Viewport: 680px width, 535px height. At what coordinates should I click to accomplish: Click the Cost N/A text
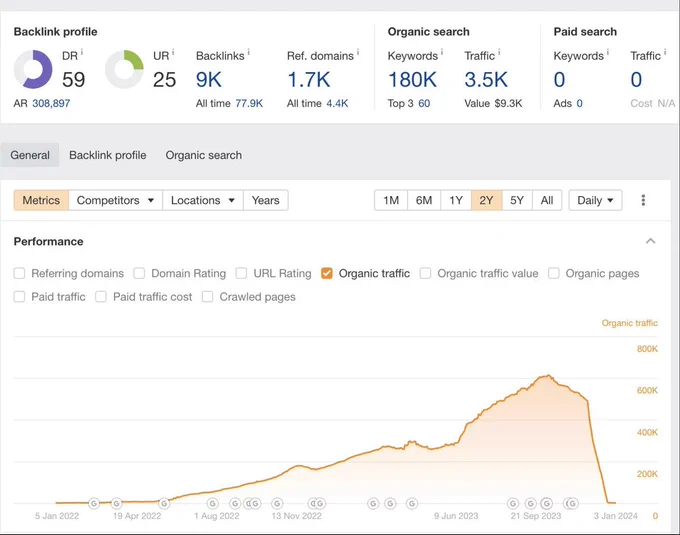653,103
